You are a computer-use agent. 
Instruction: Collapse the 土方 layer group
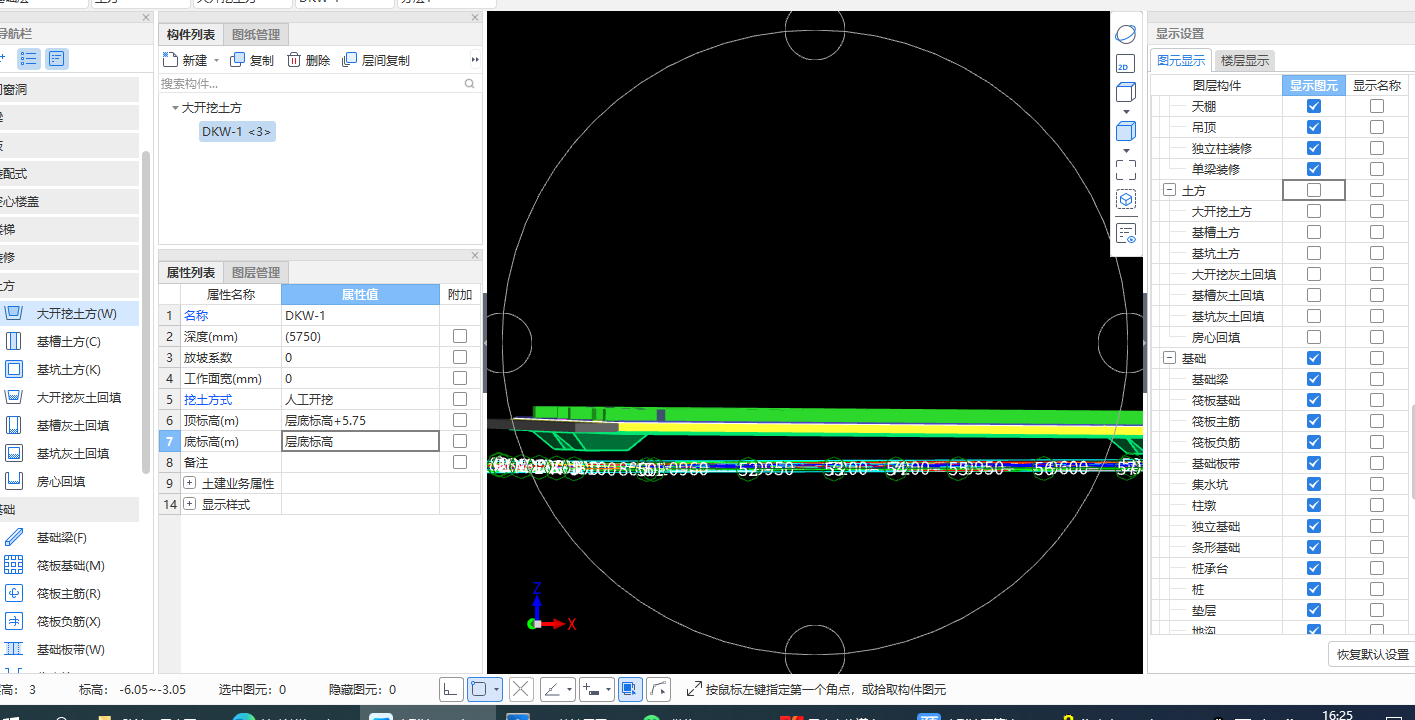point(1168,190)
